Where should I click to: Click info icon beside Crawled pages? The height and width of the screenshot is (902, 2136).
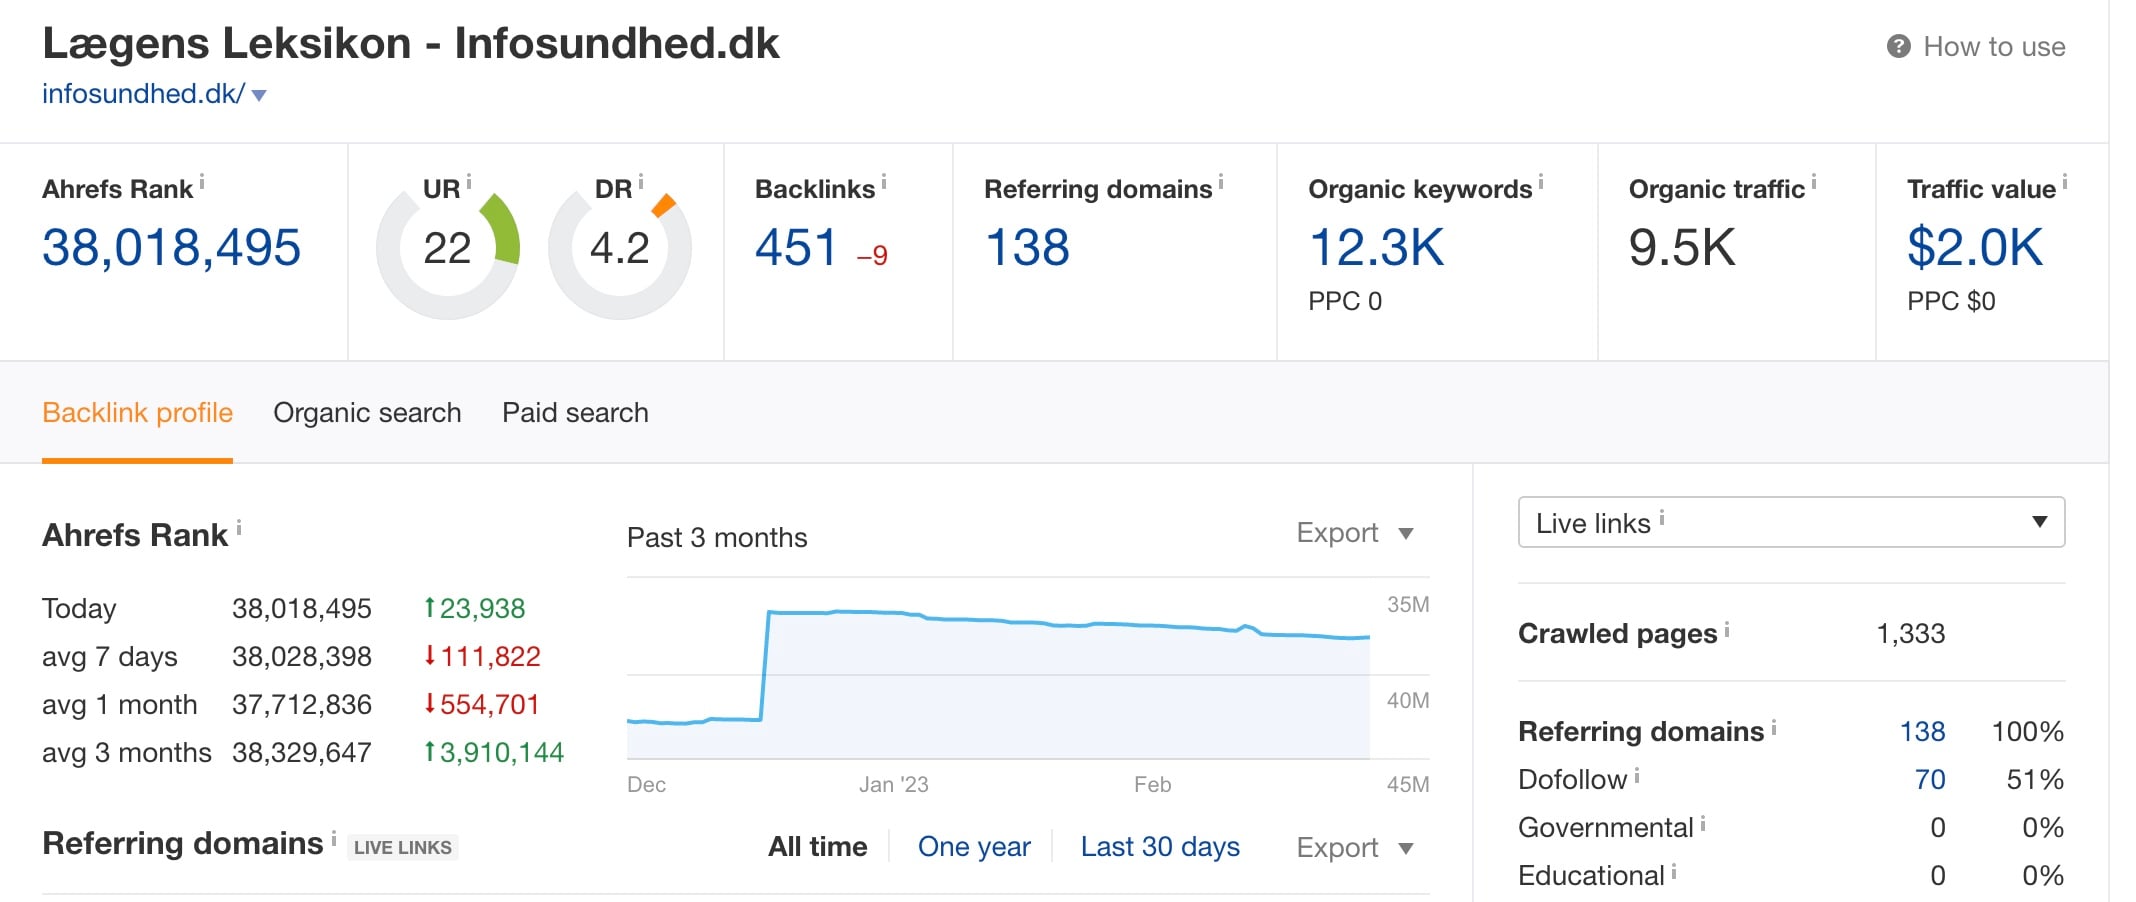[x=1727, y=629]
